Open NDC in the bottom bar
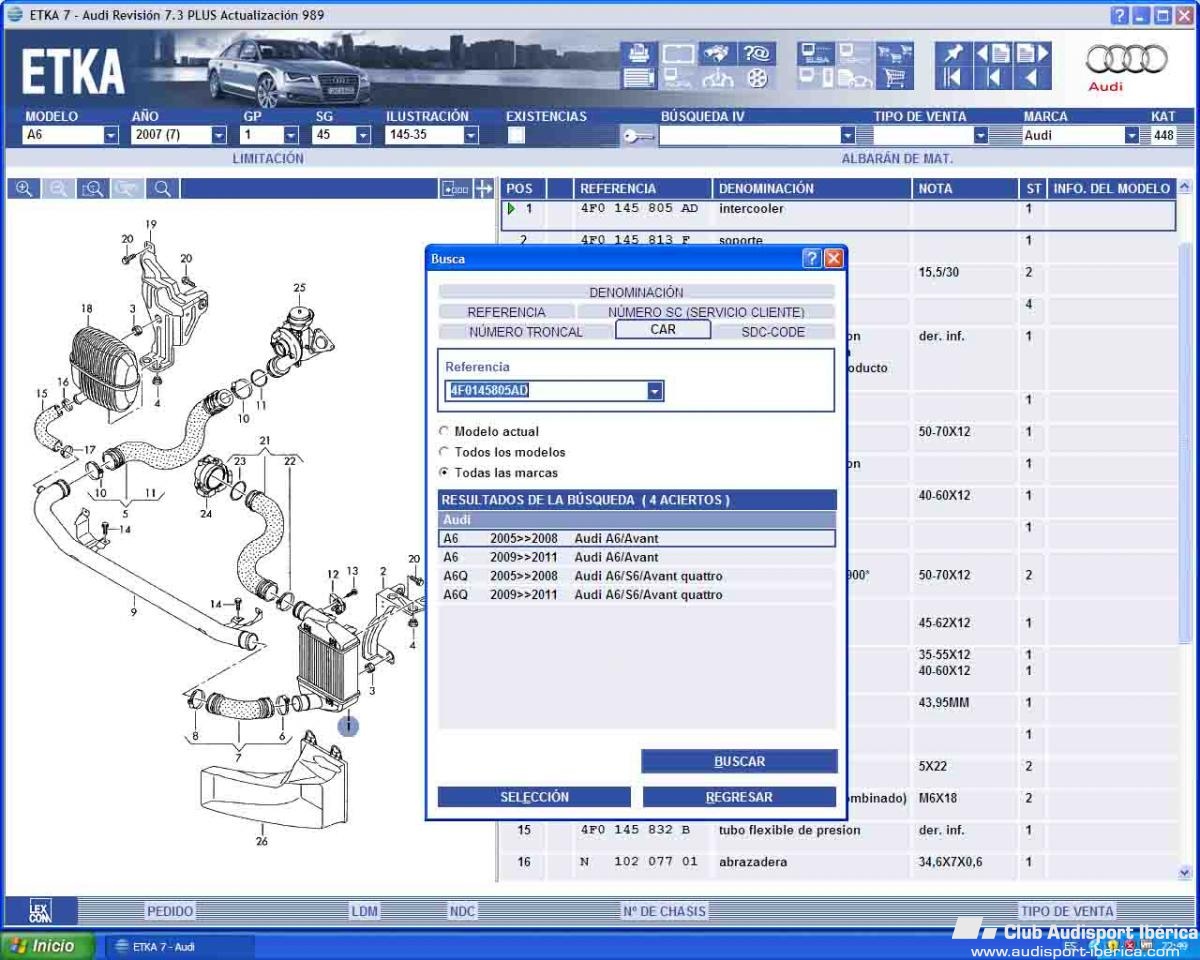This screenshot has width=1200, height=960. [x=462, y=911]
